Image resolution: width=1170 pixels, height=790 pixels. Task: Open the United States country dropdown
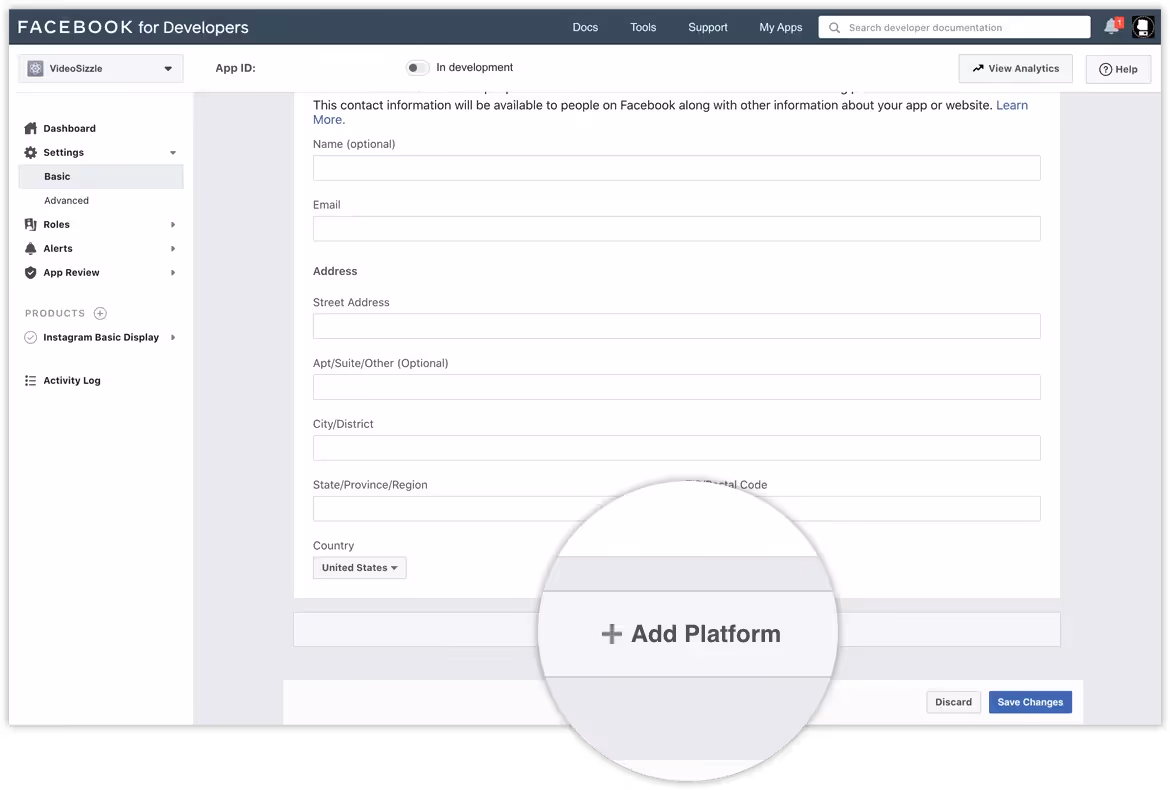(360, 568)
